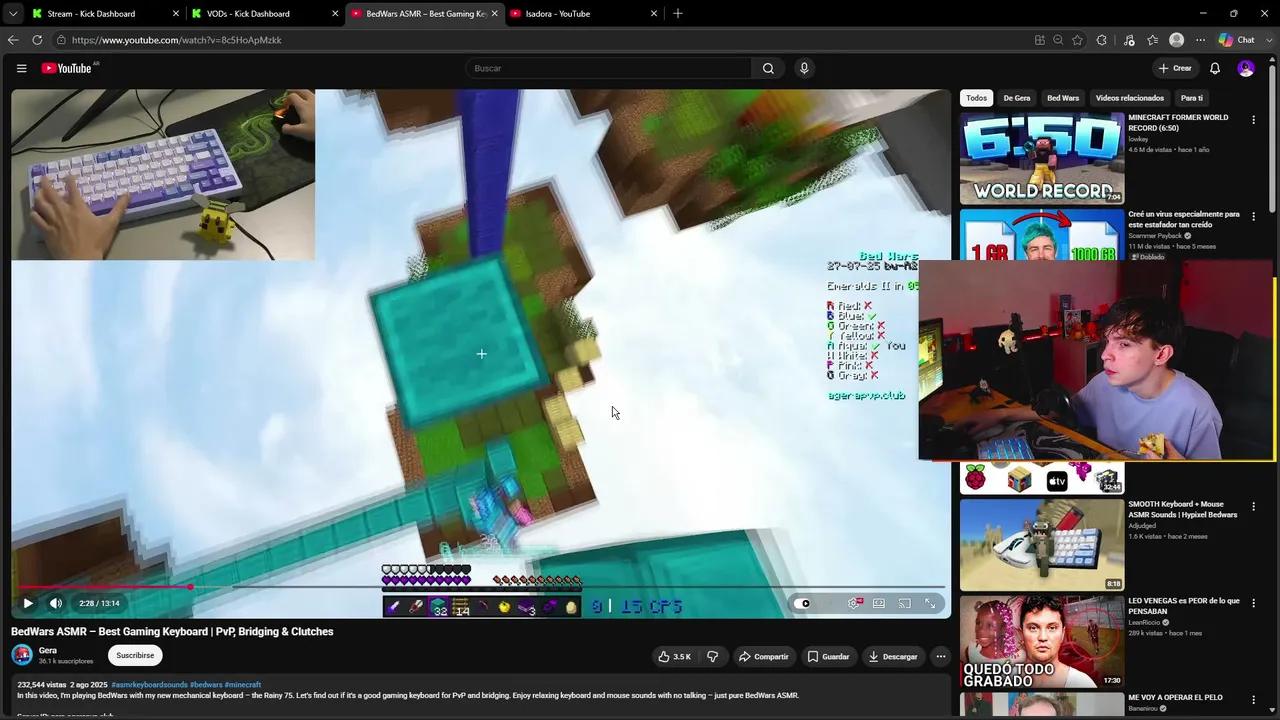The height and width of the screenshot is (720, 1280).
Task: Open browser extensions puzzle icon
Action: point(1102,40)
